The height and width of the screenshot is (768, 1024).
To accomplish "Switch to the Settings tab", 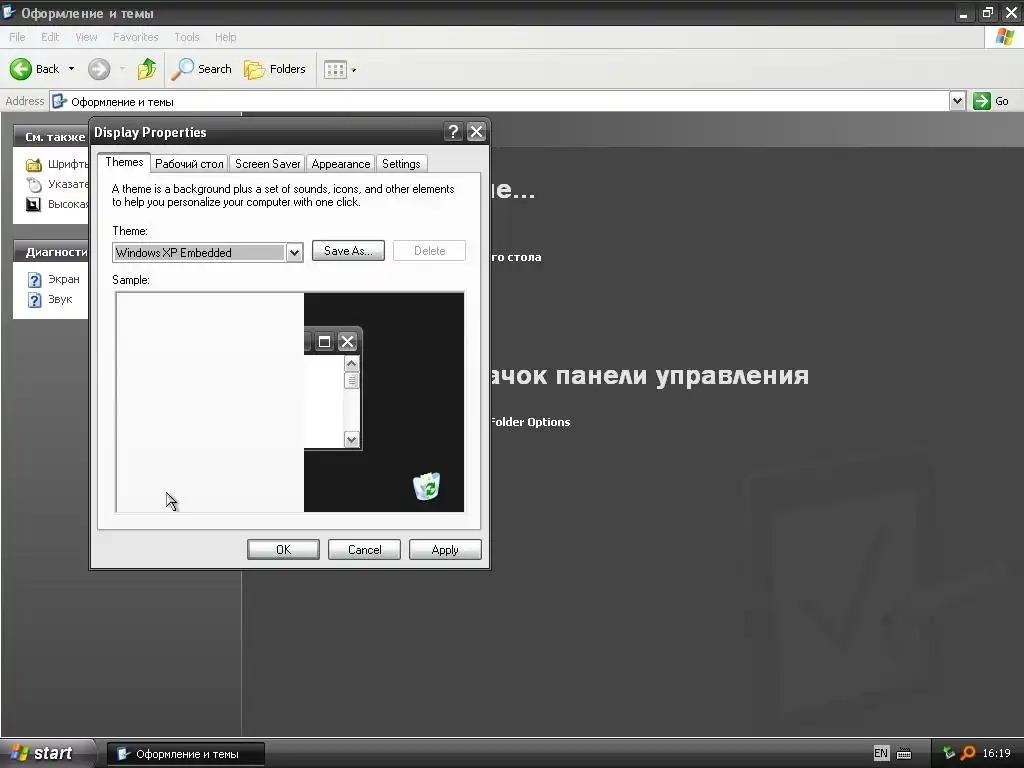I will pyautogui.click(x=401, y=164).
